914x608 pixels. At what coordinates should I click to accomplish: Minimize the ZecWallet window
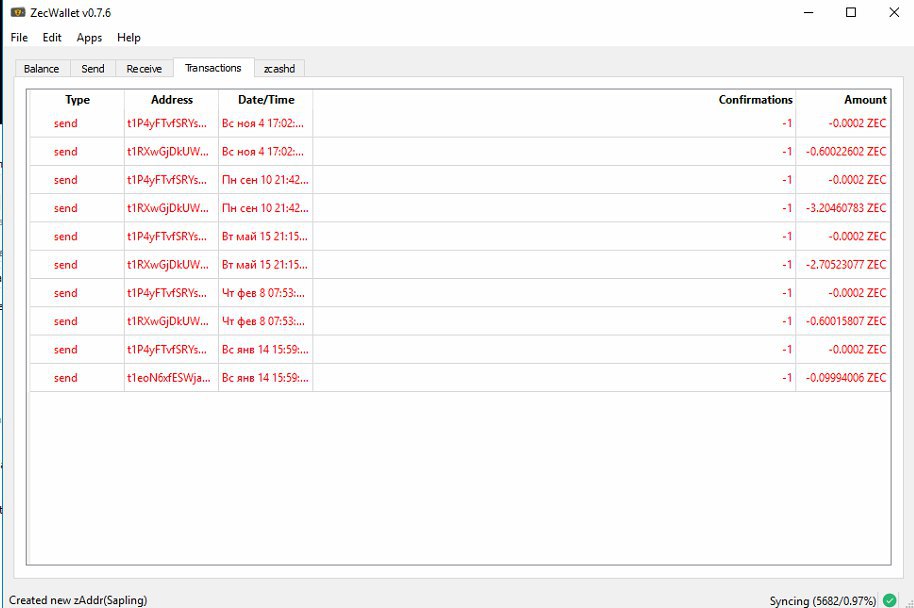coord(808,12)
